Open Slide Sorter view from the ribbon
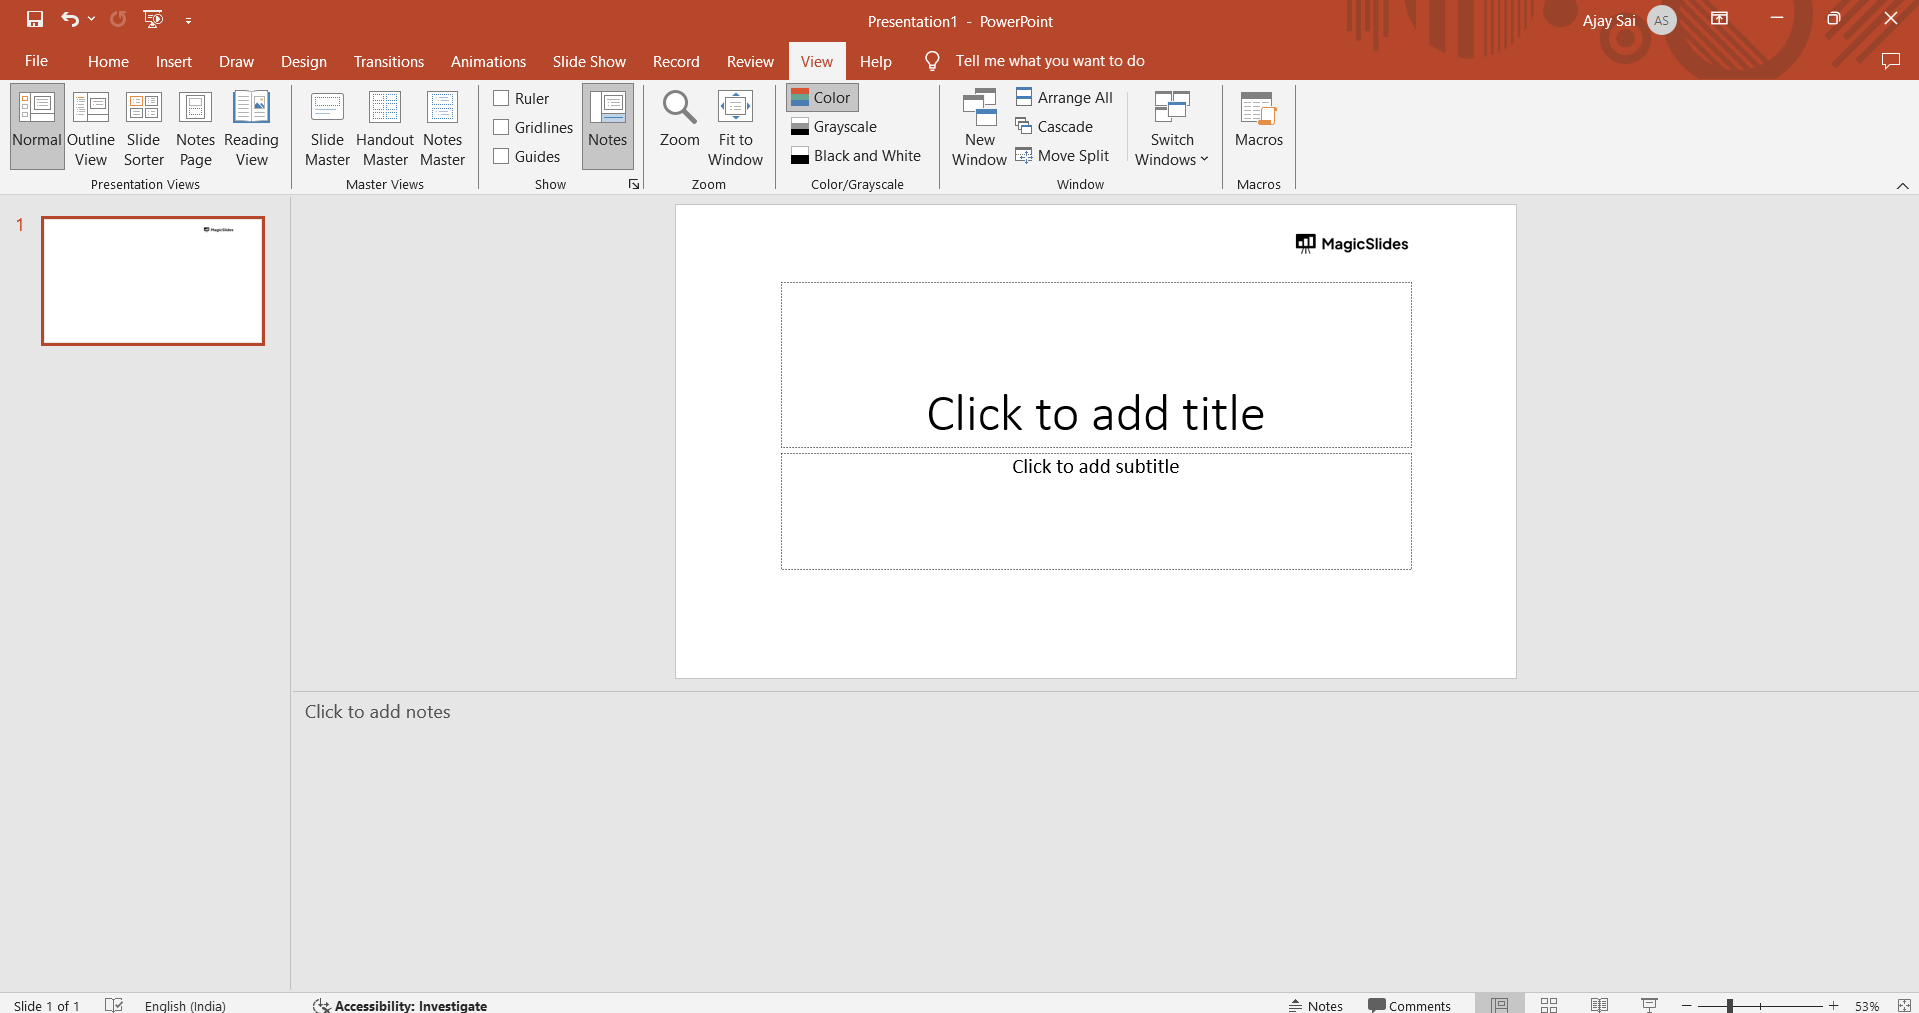1919x1013 pixels. click(143, 128)
